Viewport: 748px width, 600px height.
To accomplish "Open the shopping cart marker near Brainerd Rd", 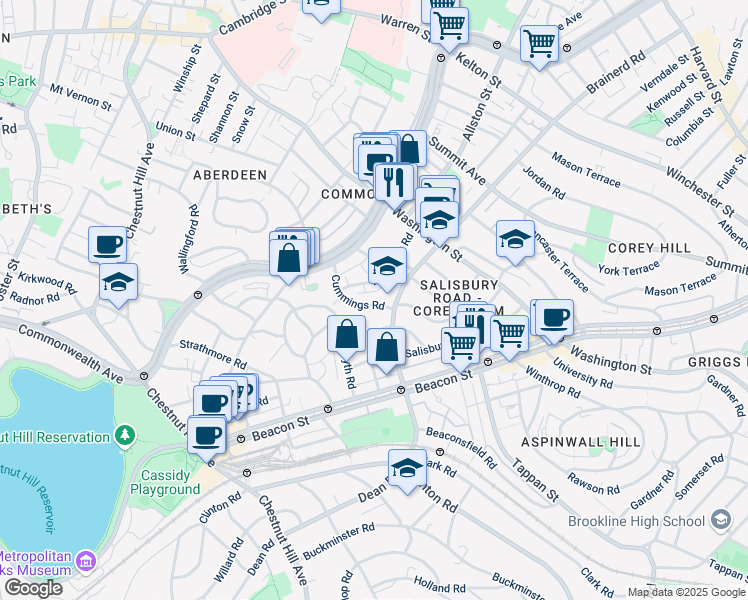I will pyautogui.click(x=539, y=44).
